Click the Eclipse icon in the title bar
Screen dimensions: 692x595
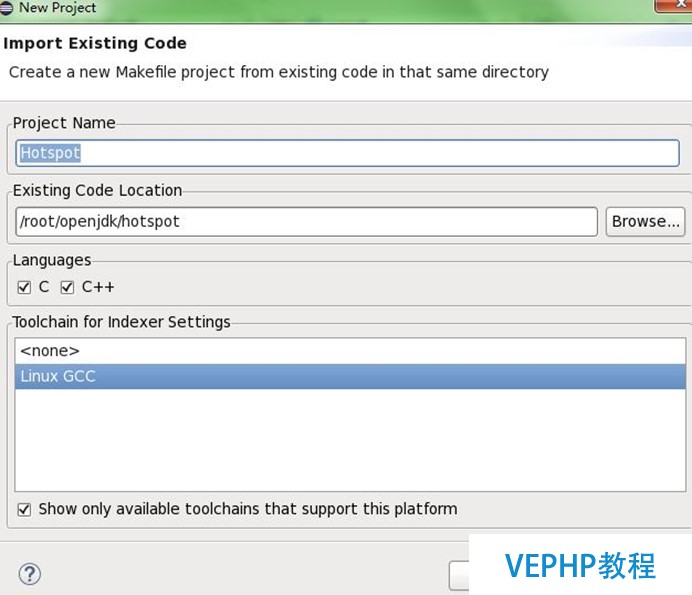[x=6, y=8]
